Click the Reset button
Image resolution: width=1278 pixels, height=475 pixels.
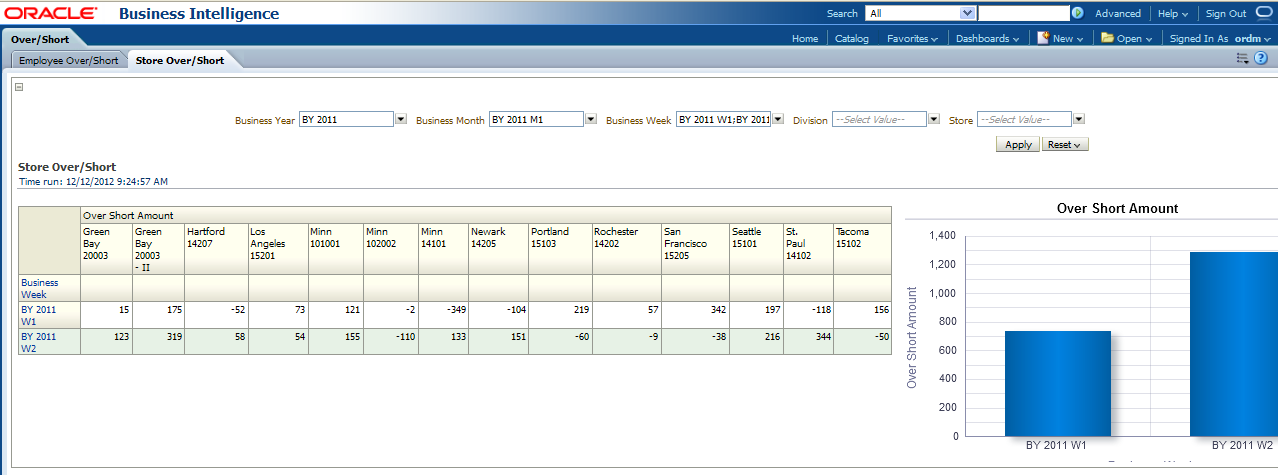pos(1065,144)
